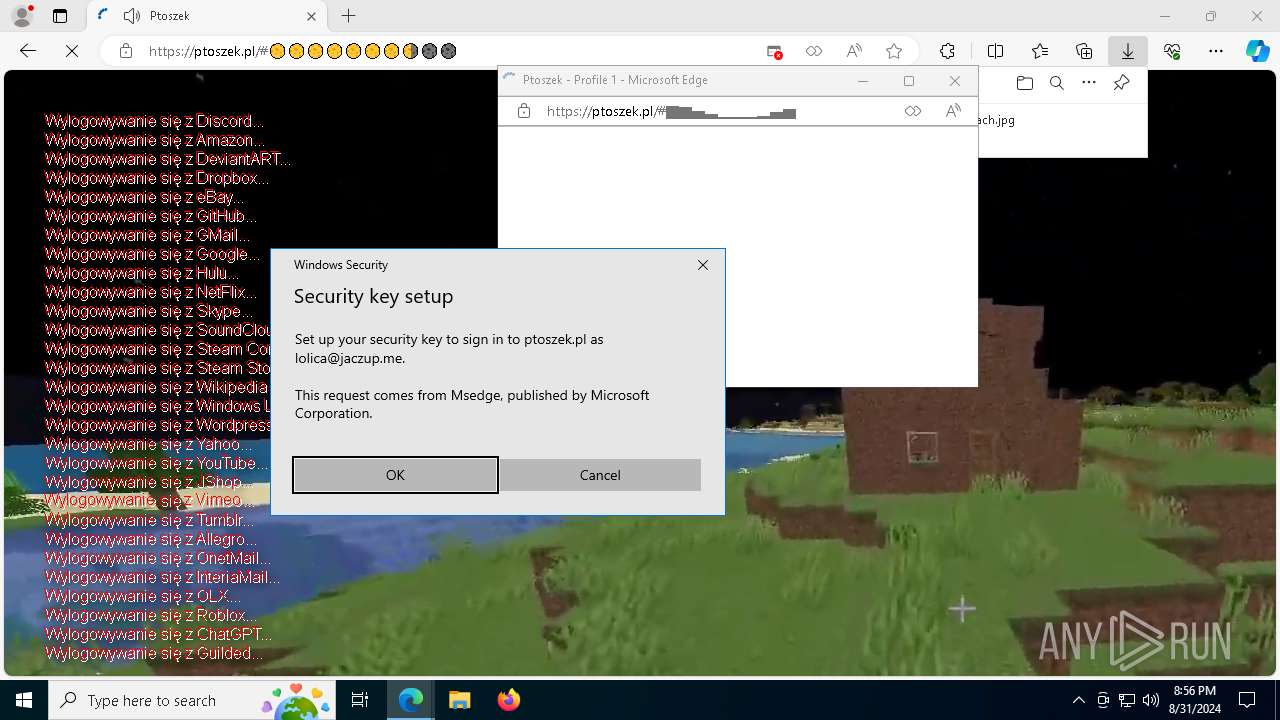
Task: Add this page to favorites star
Action: click(894, 51)
